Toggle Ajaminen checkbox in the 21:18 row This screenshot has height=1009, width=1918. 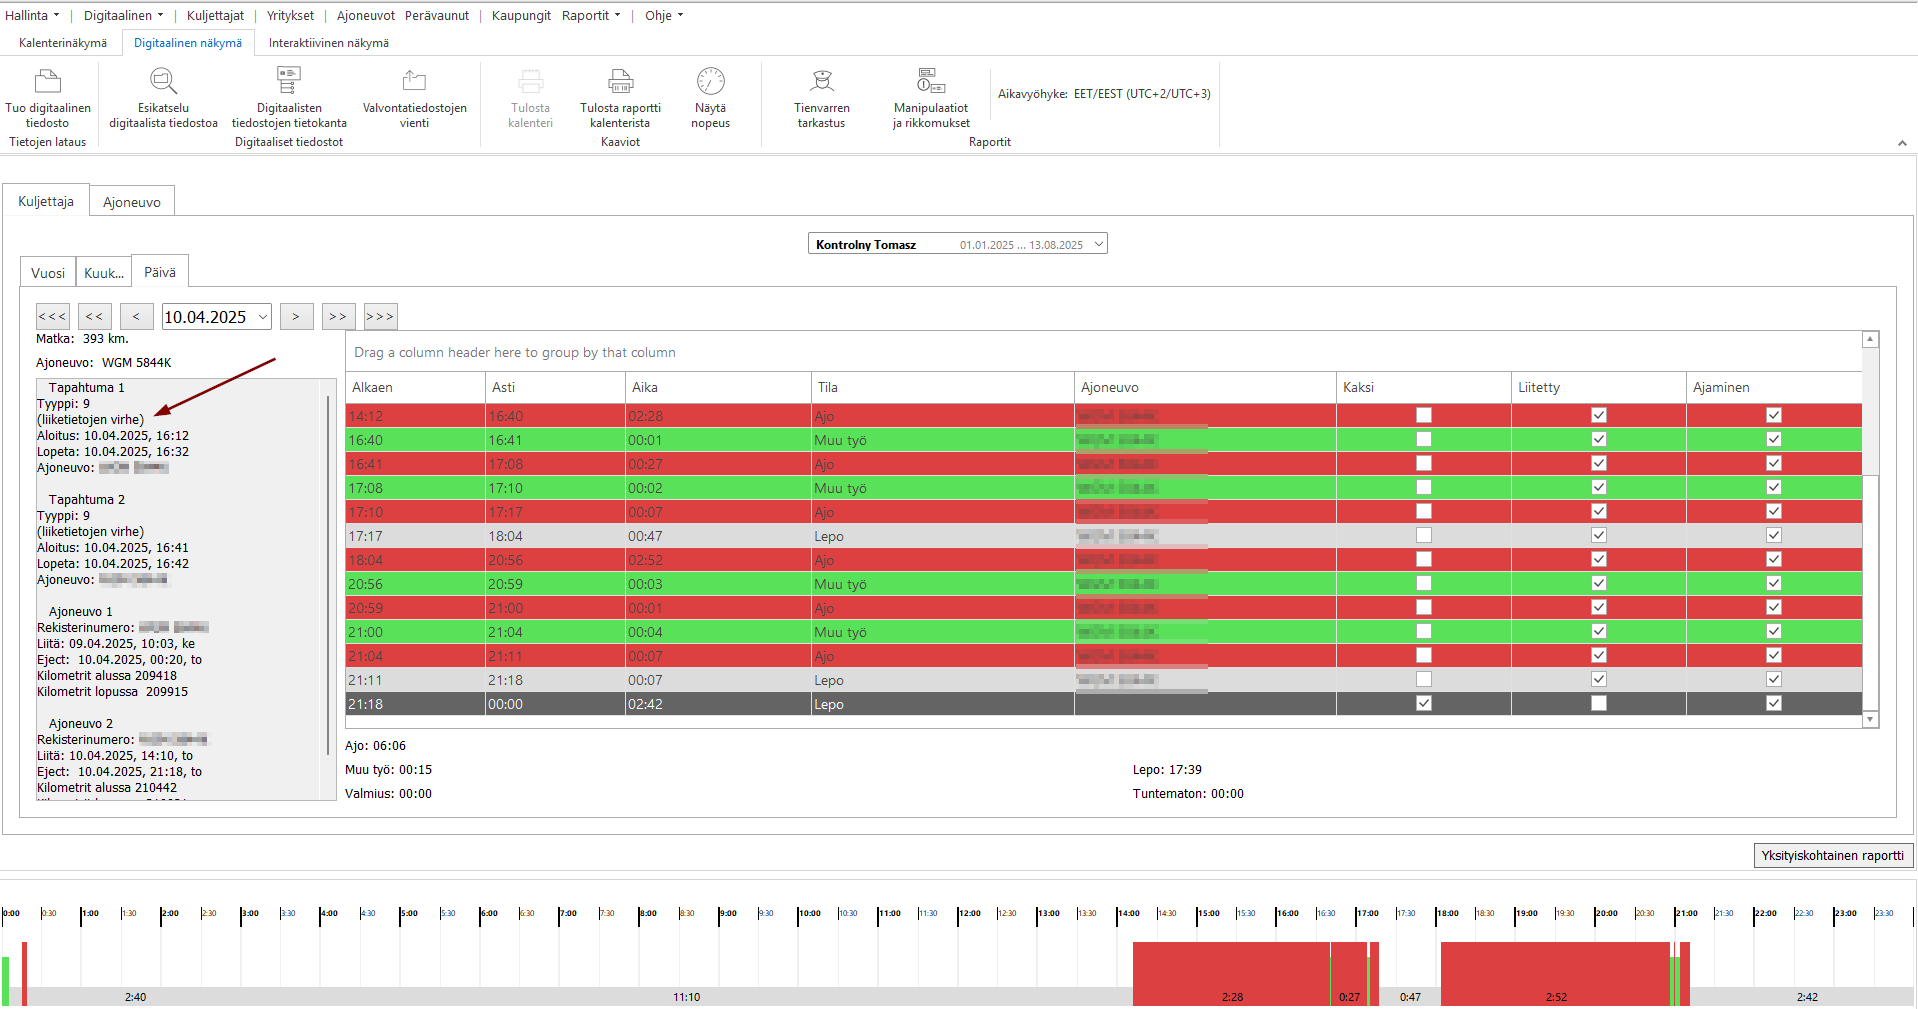tap(1774, 703)
